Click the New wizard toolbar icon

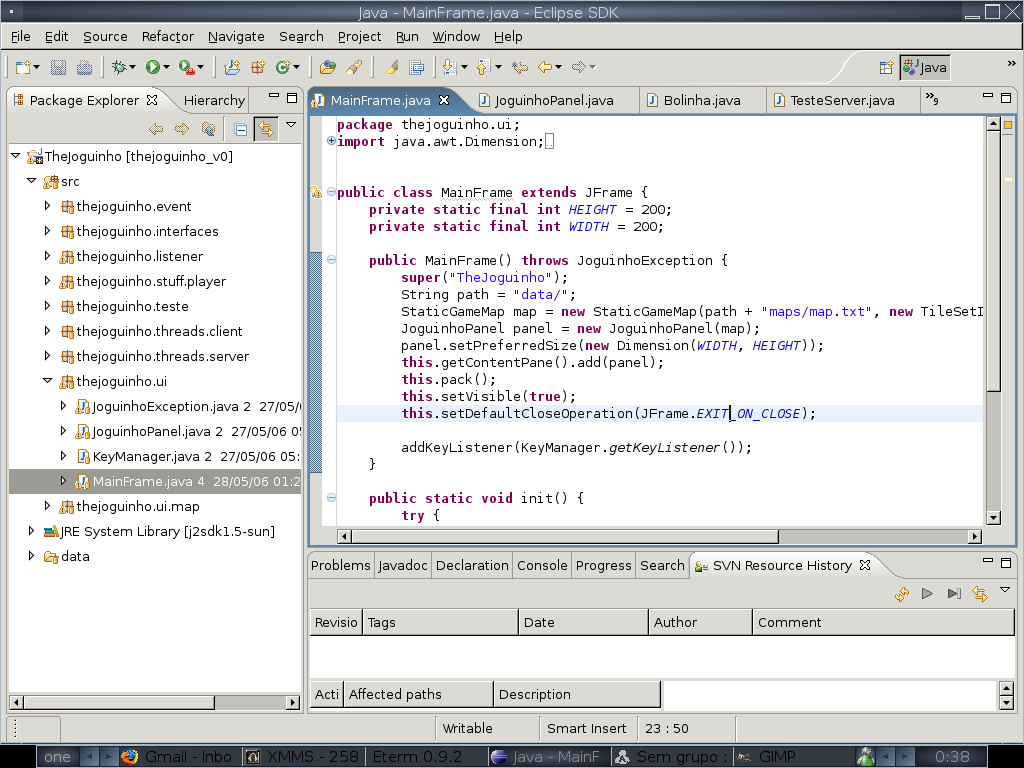[24, 67]
